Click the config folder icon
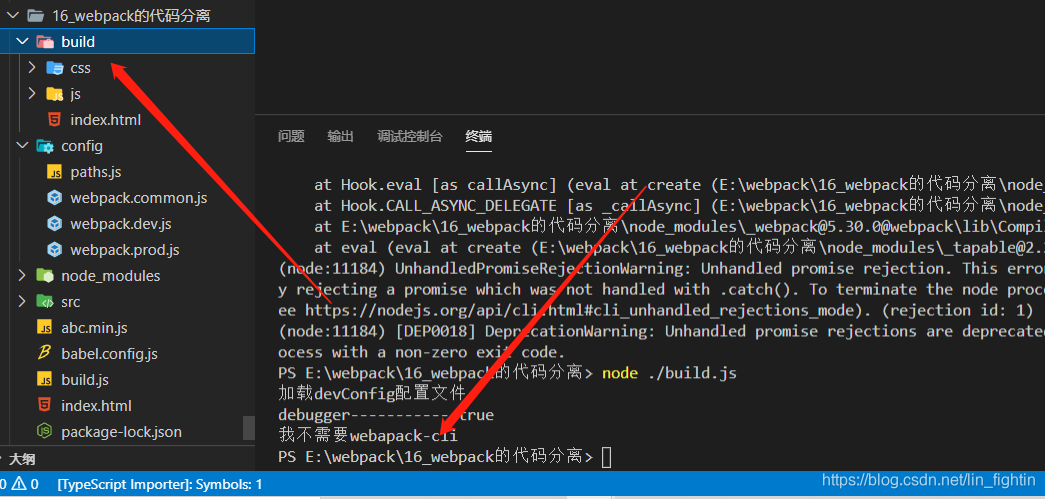Image resolution: width=1045 pixels, height=499 pixels. click(45, 146)
